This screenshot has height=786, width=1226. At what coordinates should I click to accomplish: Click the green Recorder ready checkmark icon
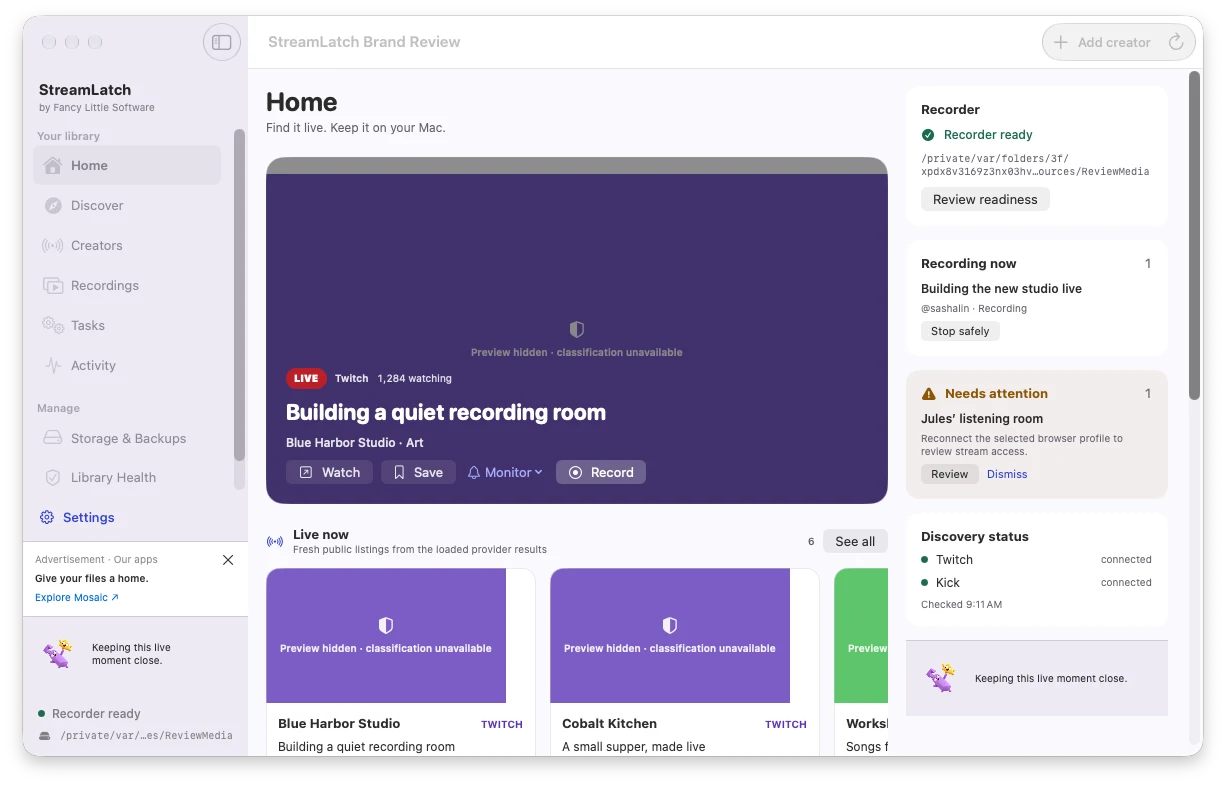coord(928,135)
